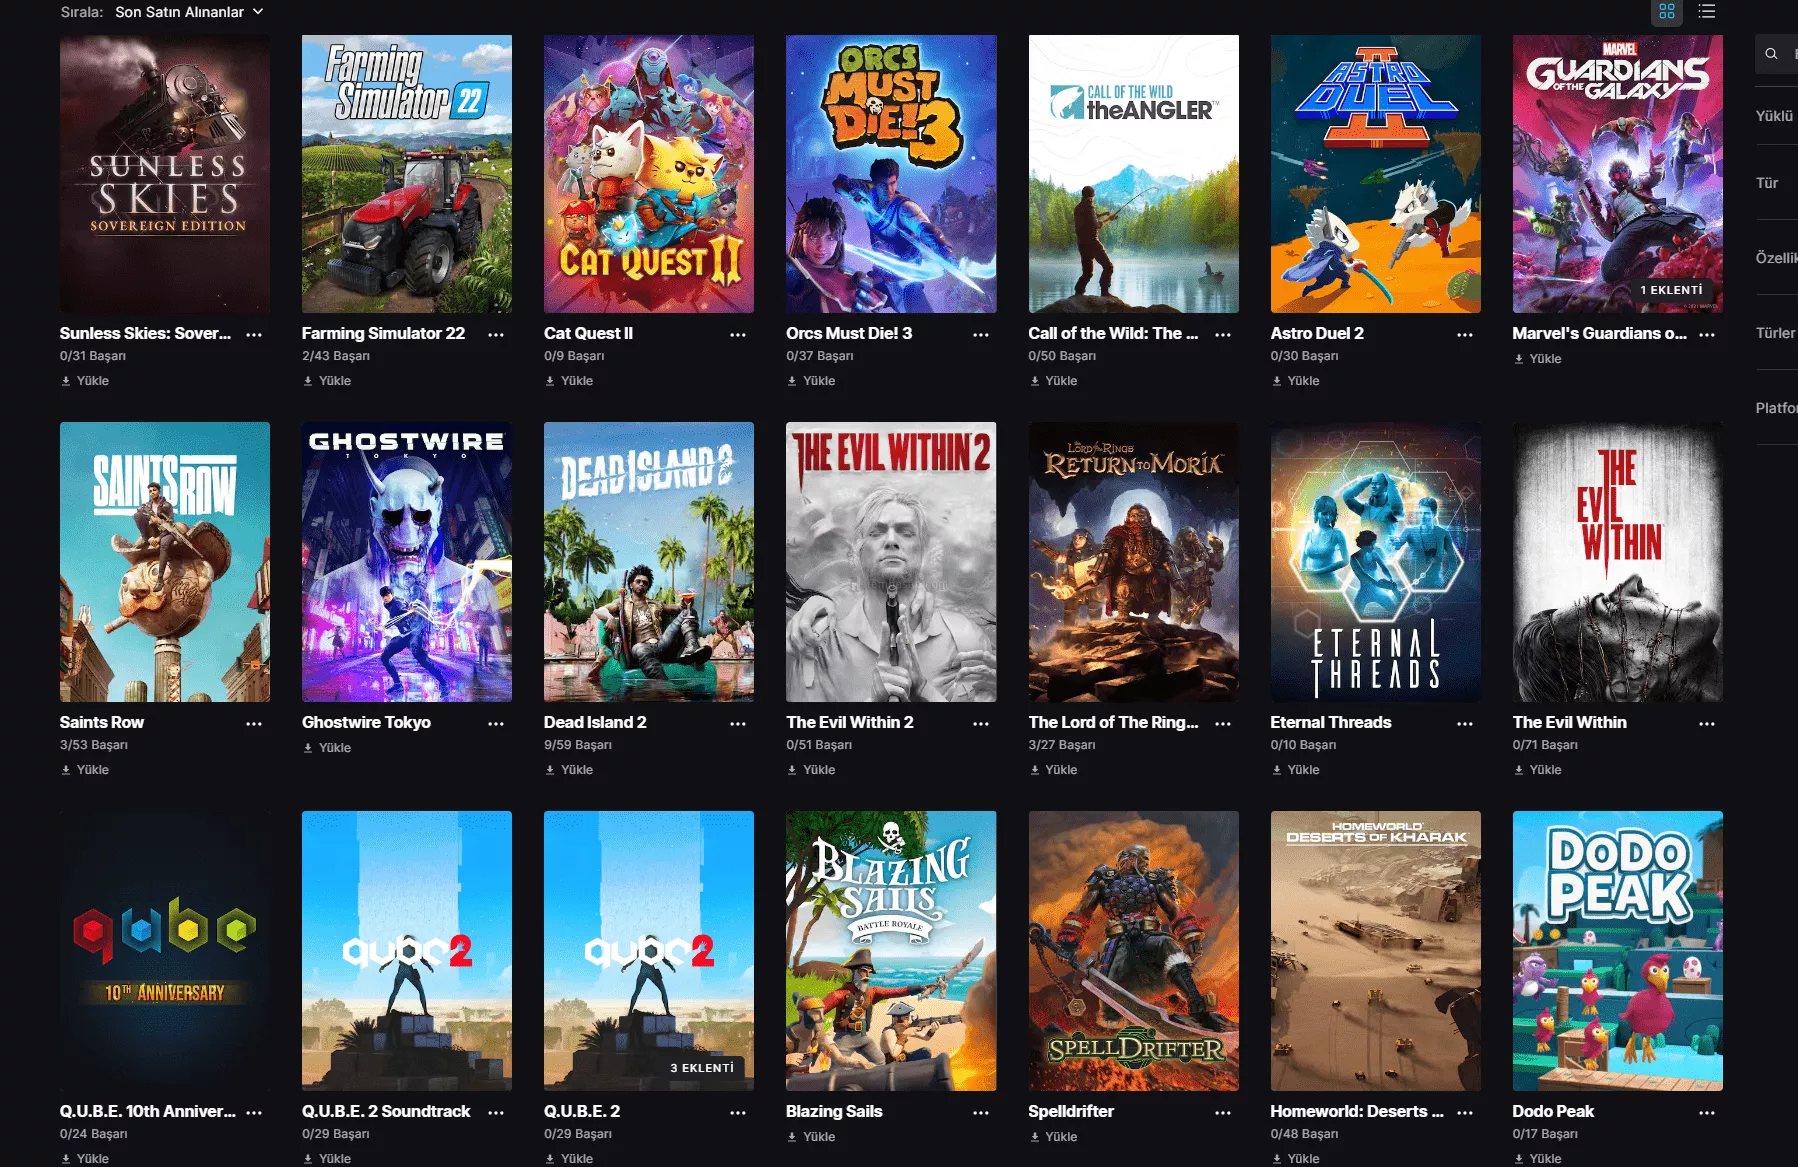Install Orcs Must Die! 3 via Yükle
The width and height of the screenshot is (1798, 1167).
[x=811, y=381]
